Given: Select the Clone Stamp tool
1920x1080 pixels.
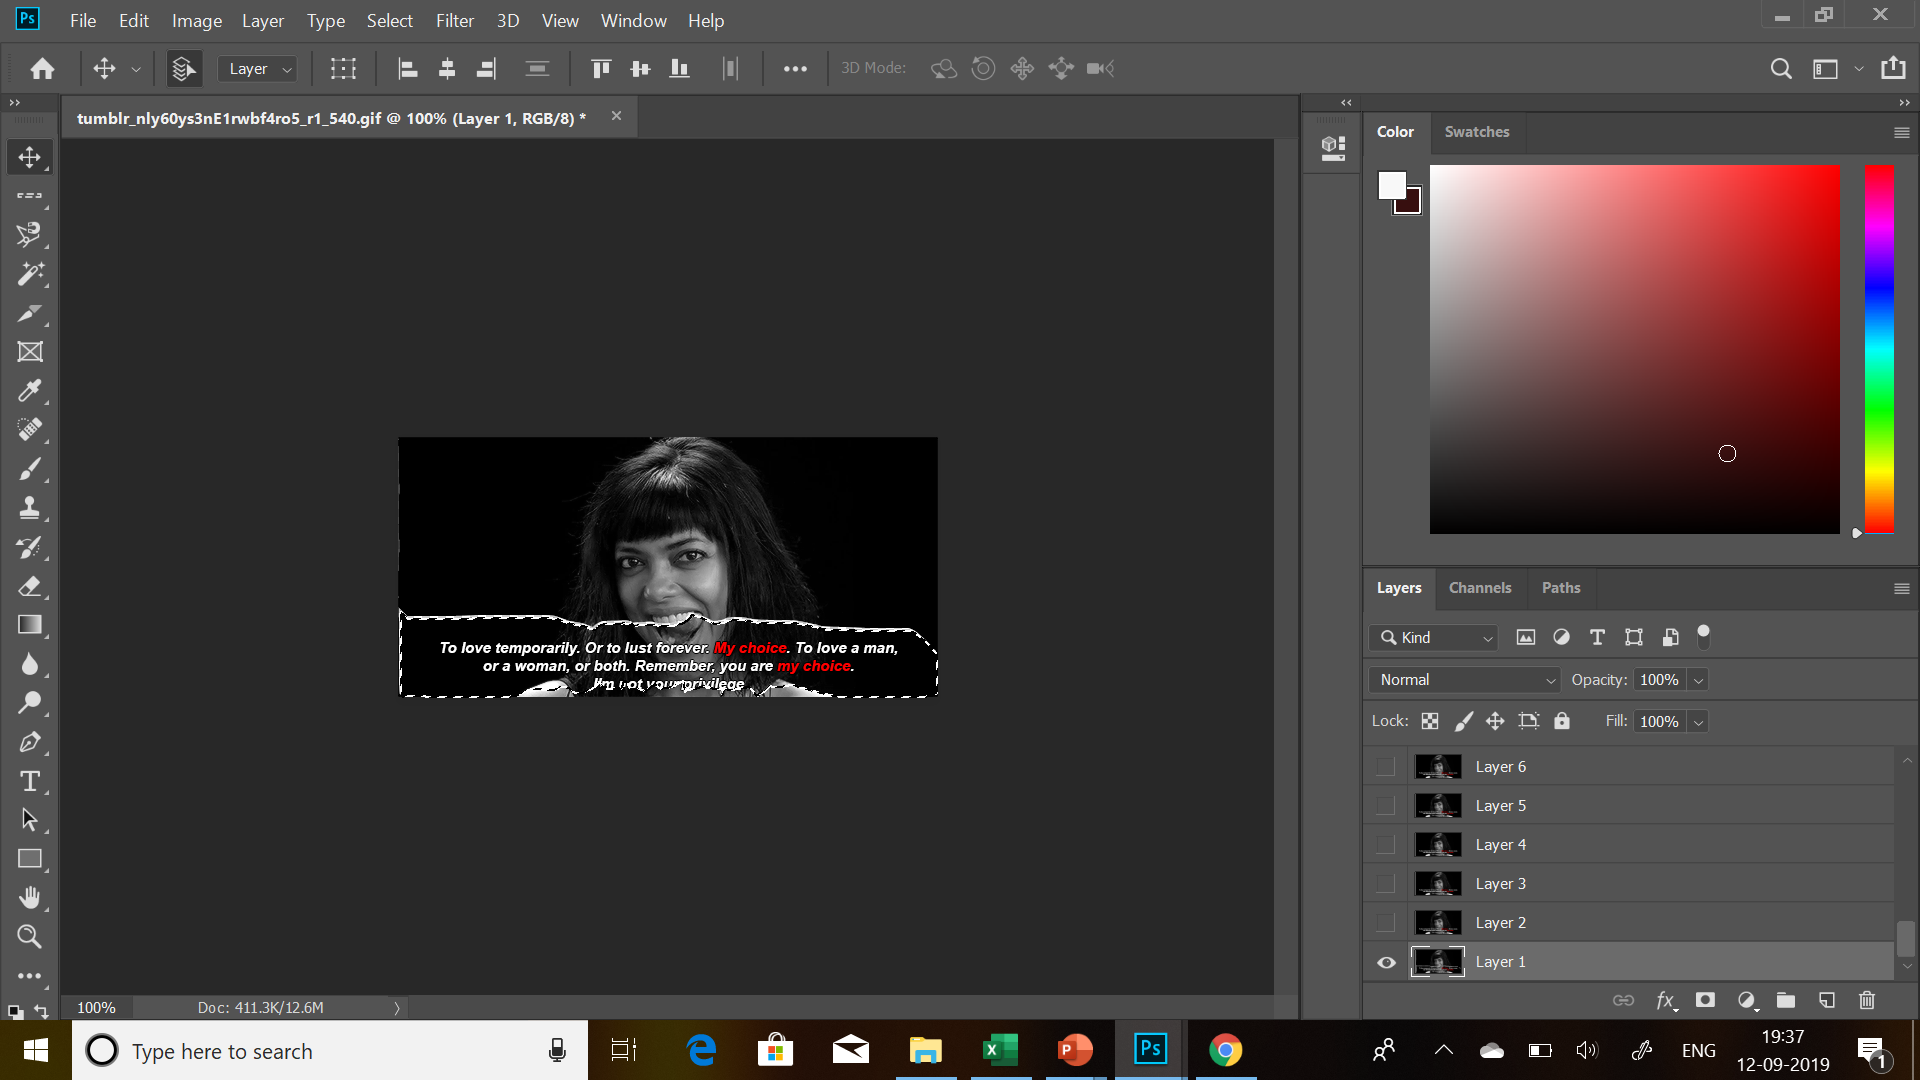Looking at the screenshot, I should click(30, 508).
